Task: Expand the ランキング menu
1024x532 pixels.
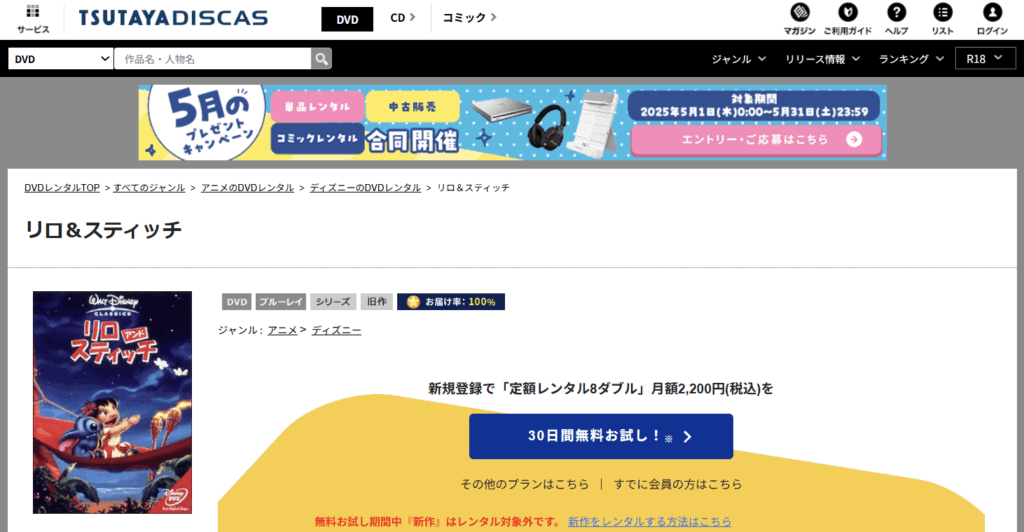Action: click(x=911, y=59)
